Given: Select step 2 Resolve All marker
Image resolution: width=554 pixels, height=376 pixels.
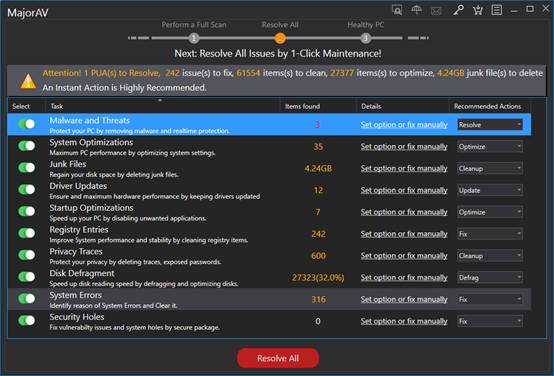Looking at the screenshot, I should click(280, 38).
